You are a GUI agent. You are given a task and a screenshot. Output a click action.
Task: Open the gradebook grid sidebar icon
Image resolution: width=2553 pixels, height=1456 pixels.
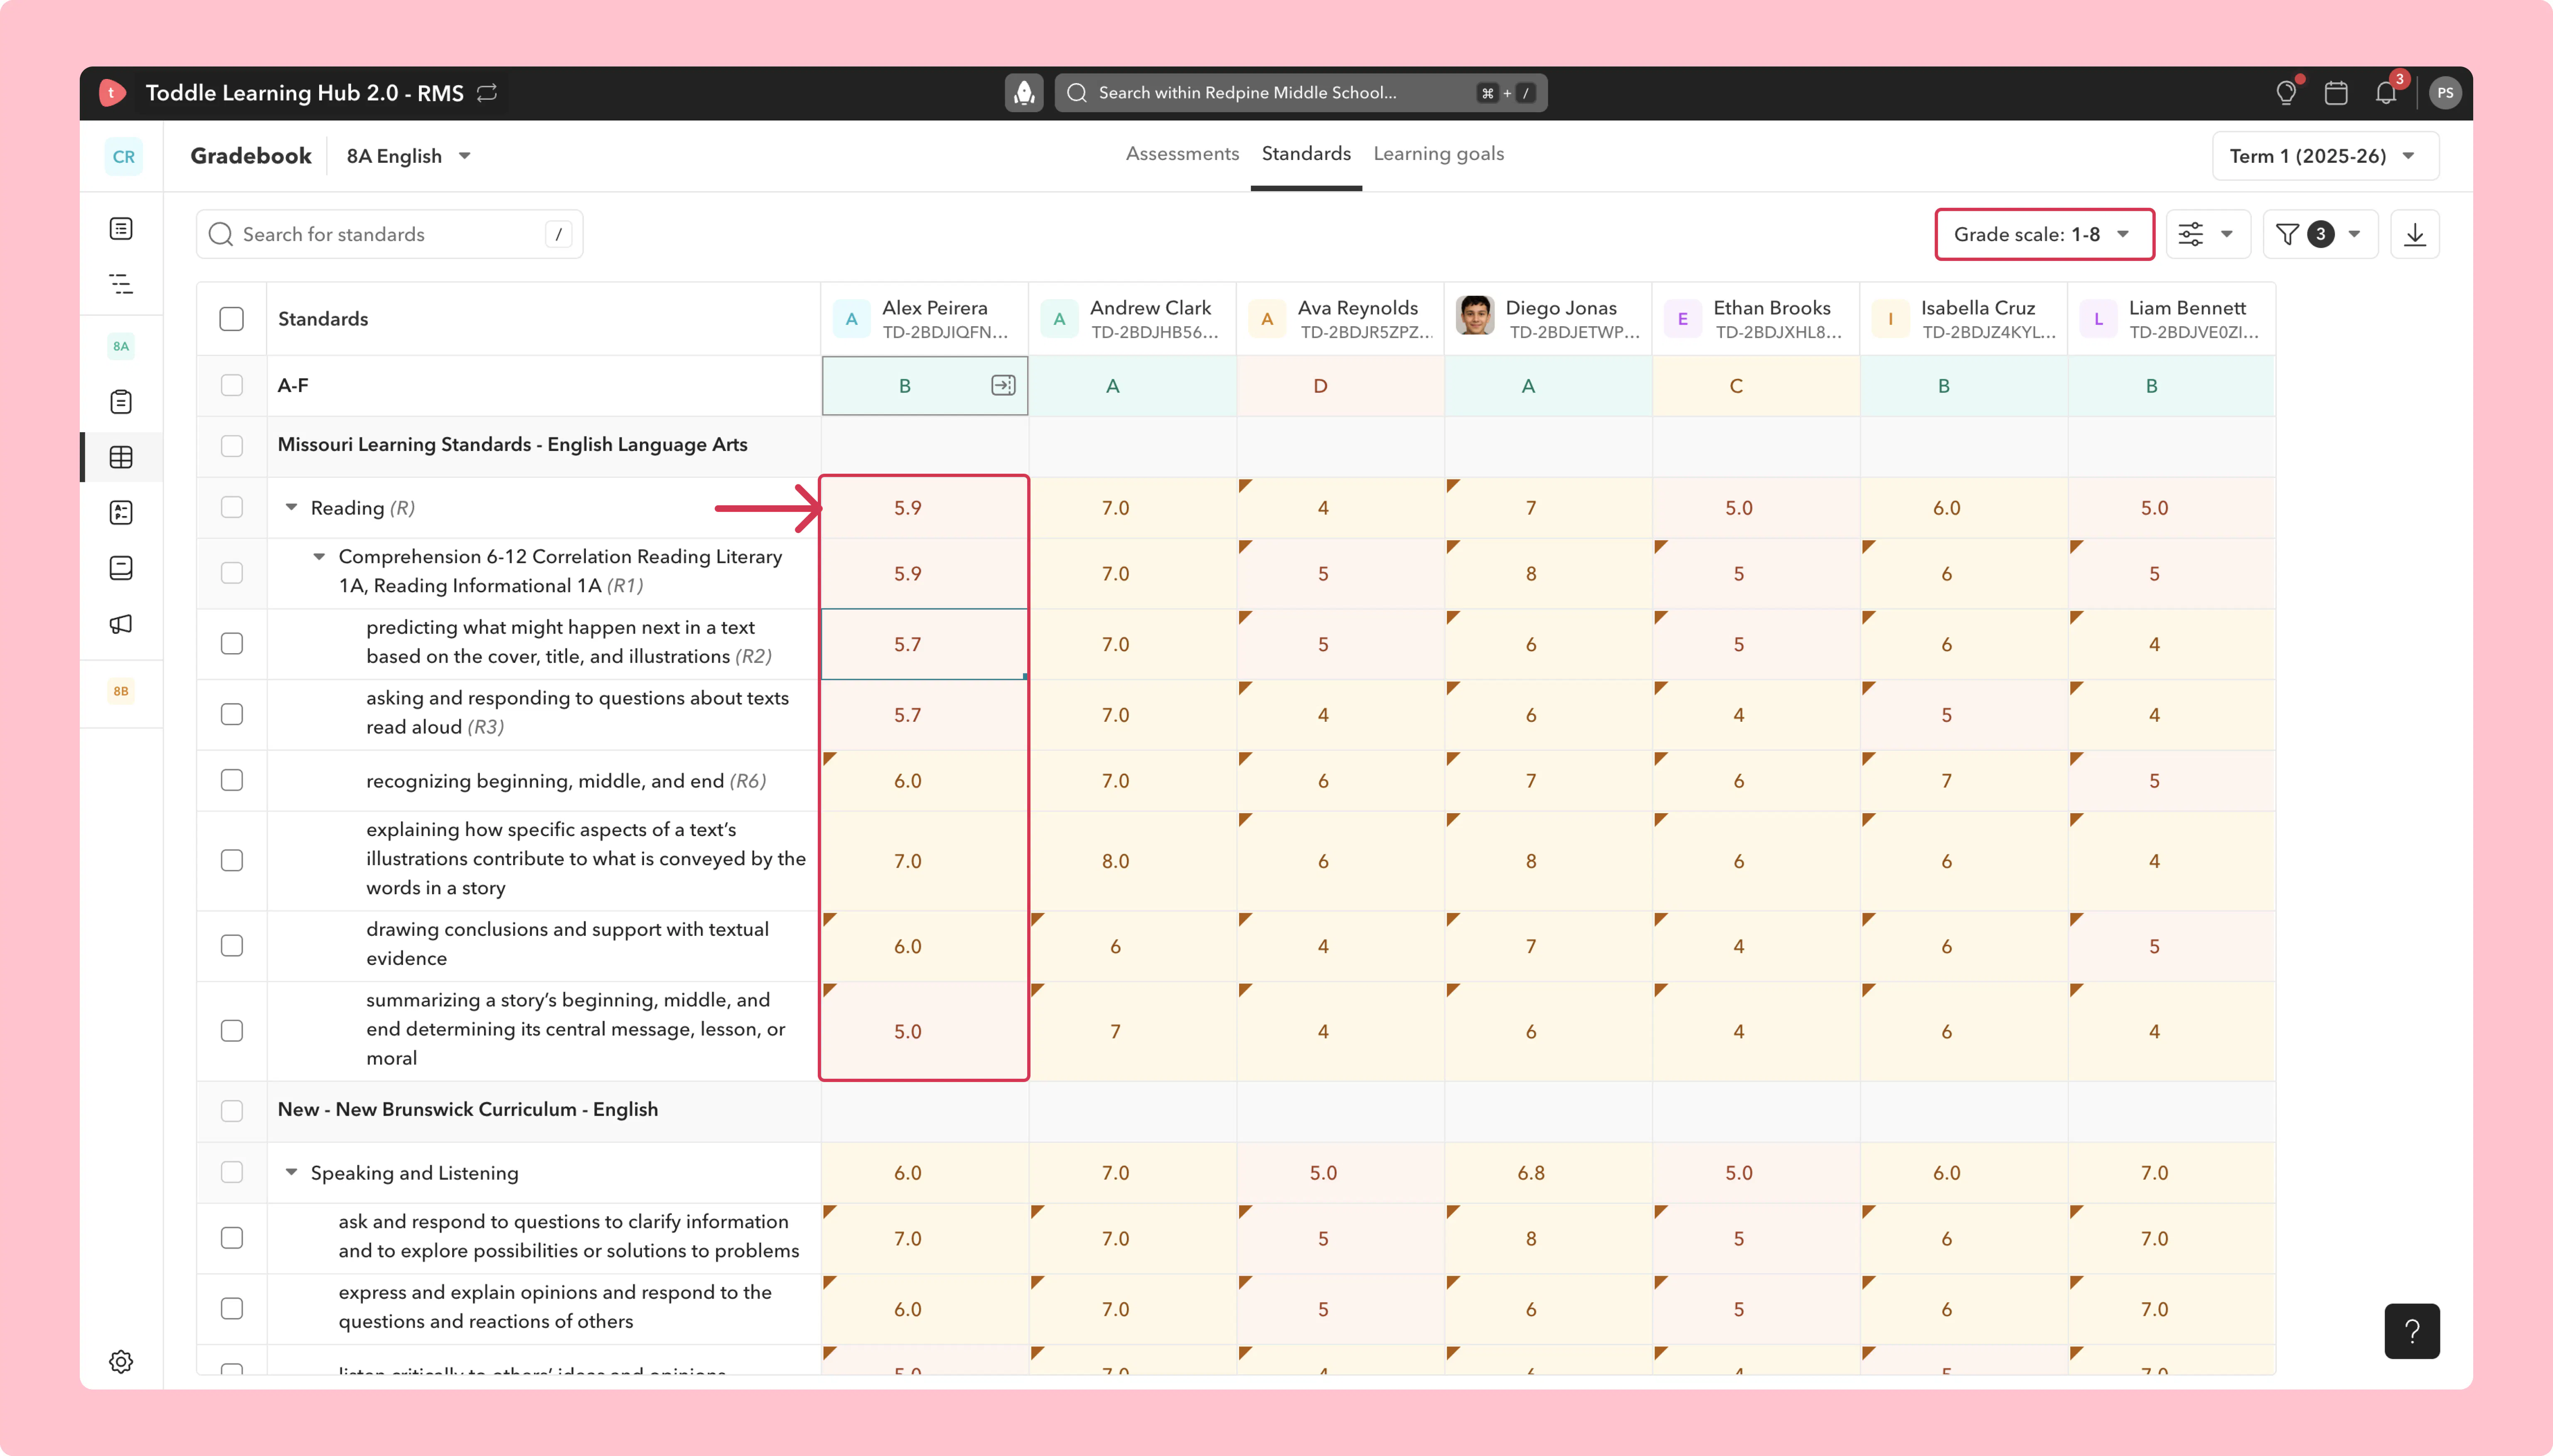121,457
